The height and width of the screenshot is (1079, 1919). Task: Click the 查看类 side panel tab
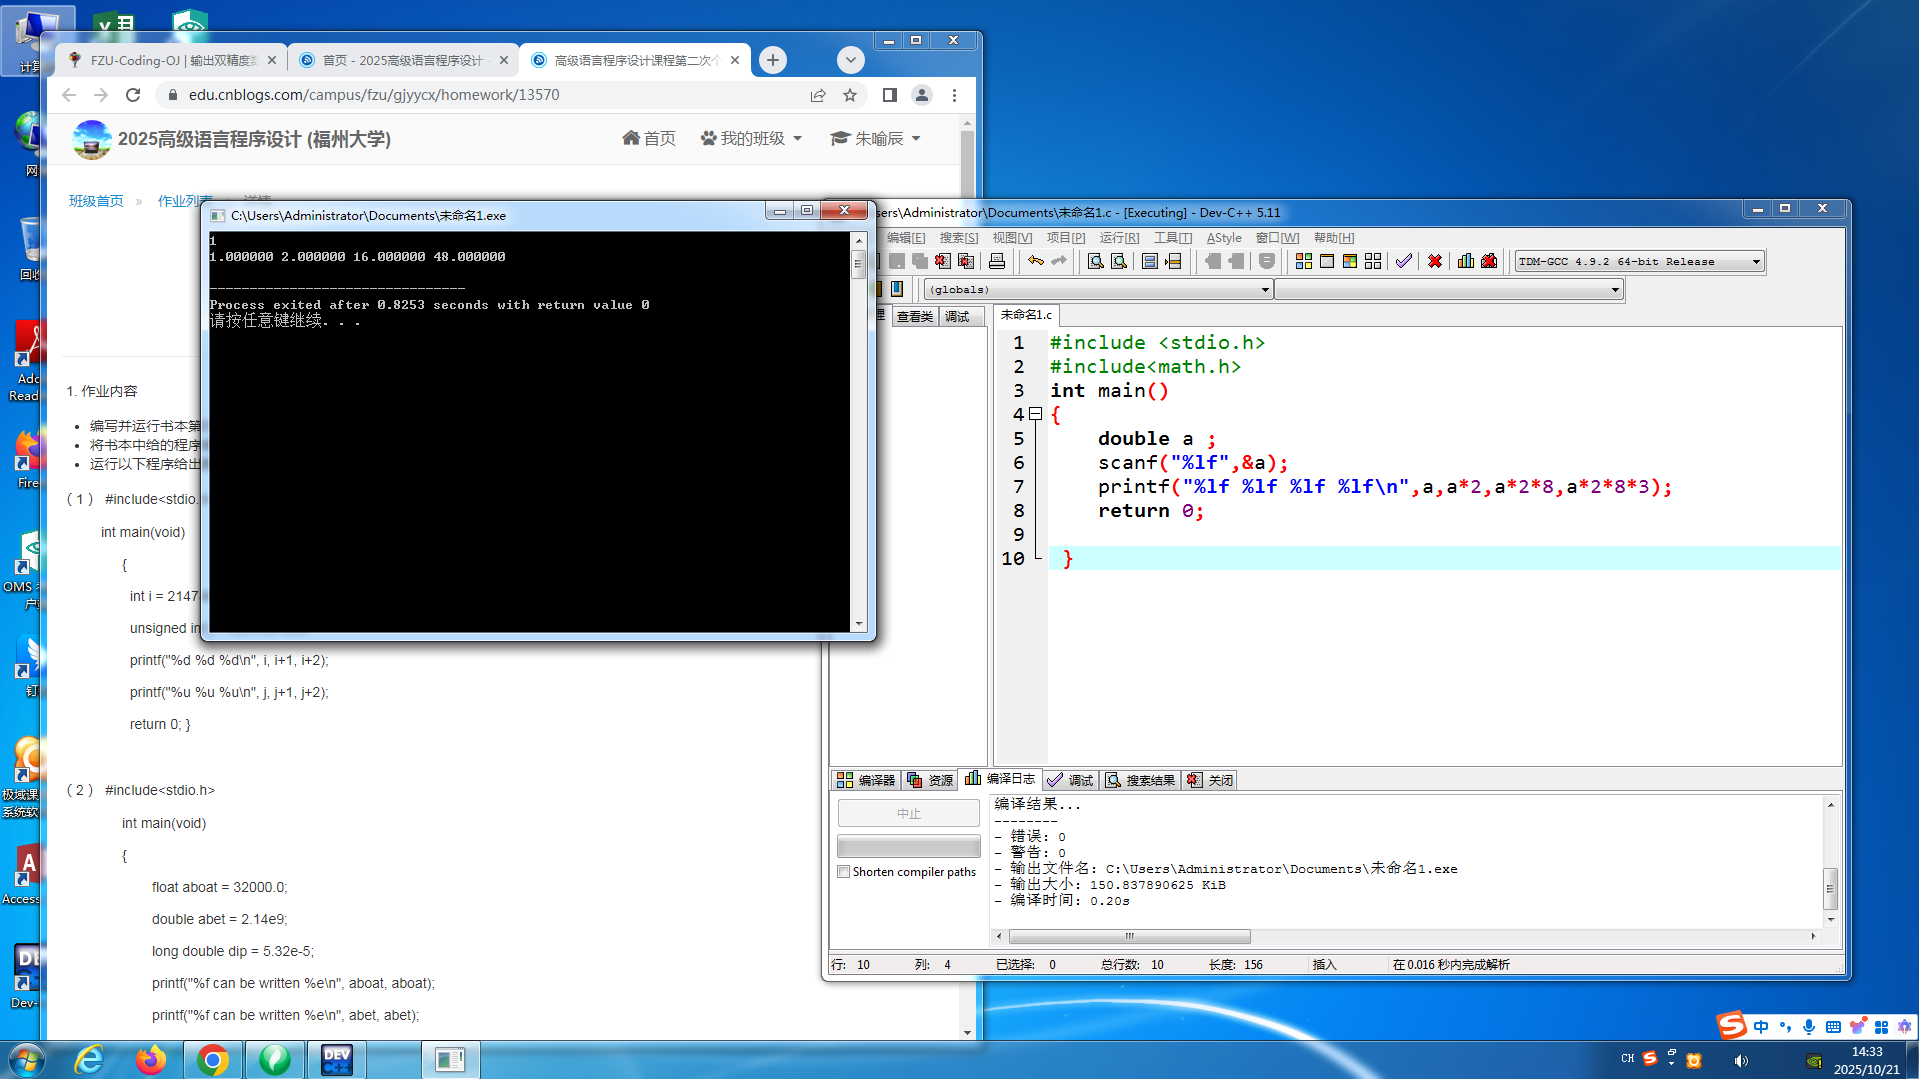point(914,317)
